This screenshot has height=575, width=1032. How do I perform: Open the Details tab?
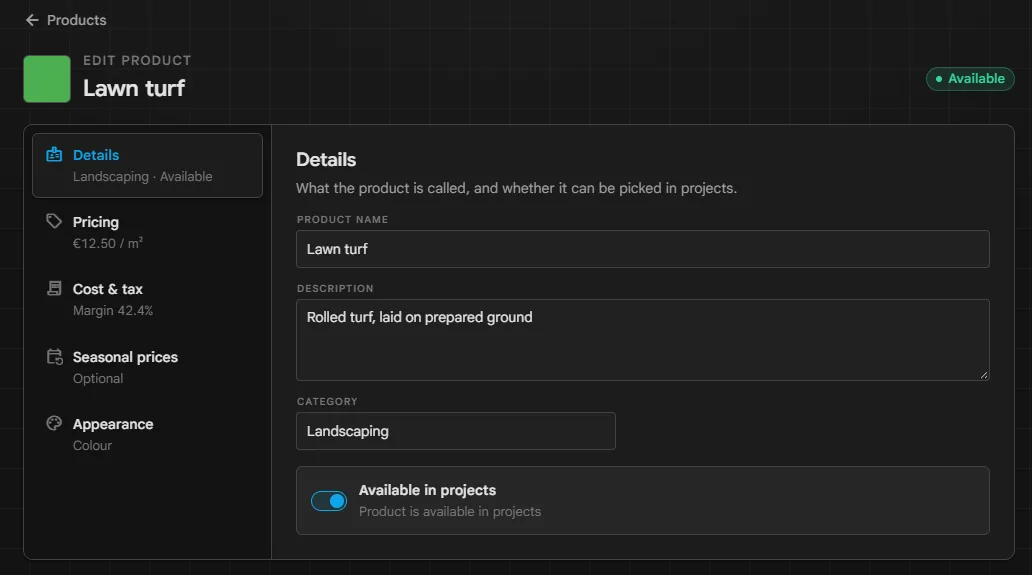(x=147, y=165)
